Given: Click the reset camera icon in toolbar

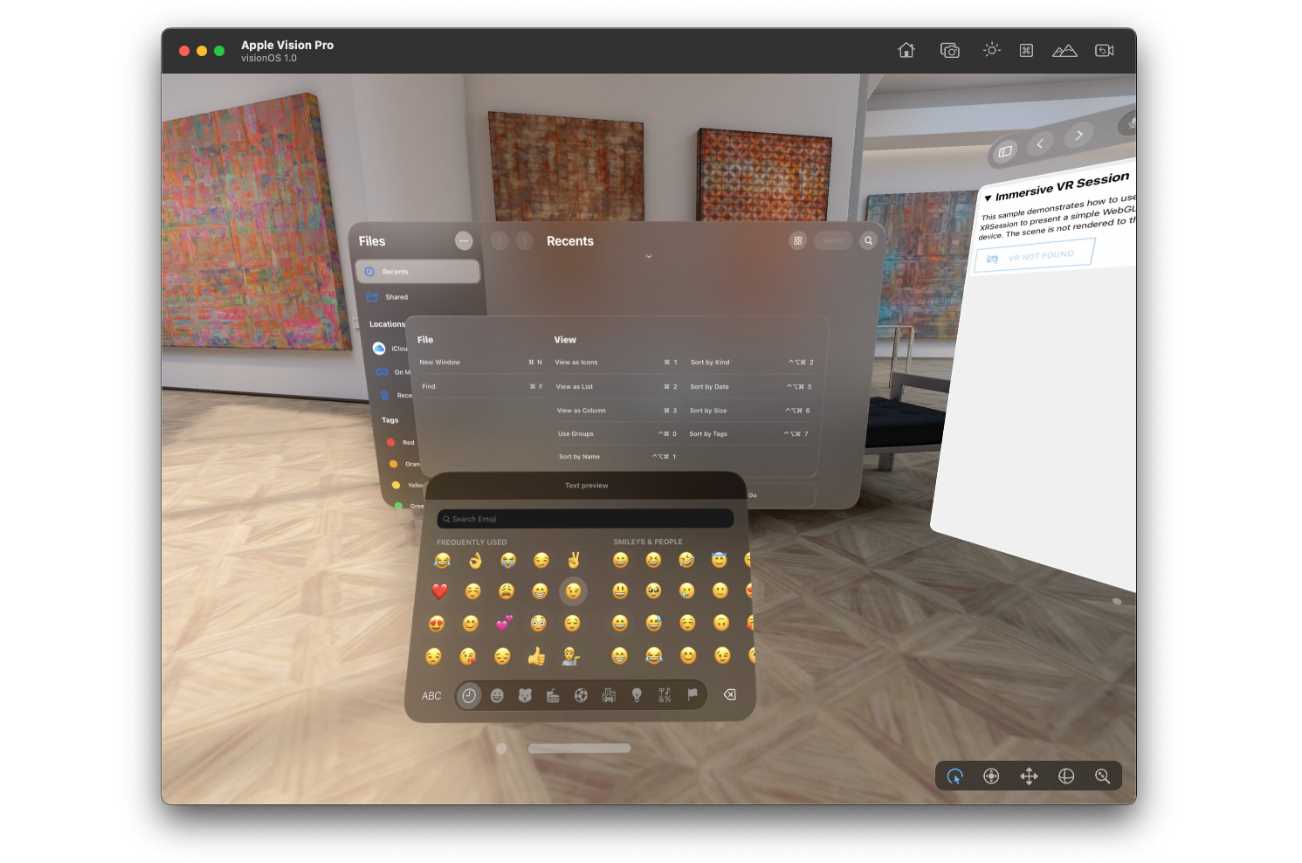Looking at the screenshot, I should (x=1104, y=50).
